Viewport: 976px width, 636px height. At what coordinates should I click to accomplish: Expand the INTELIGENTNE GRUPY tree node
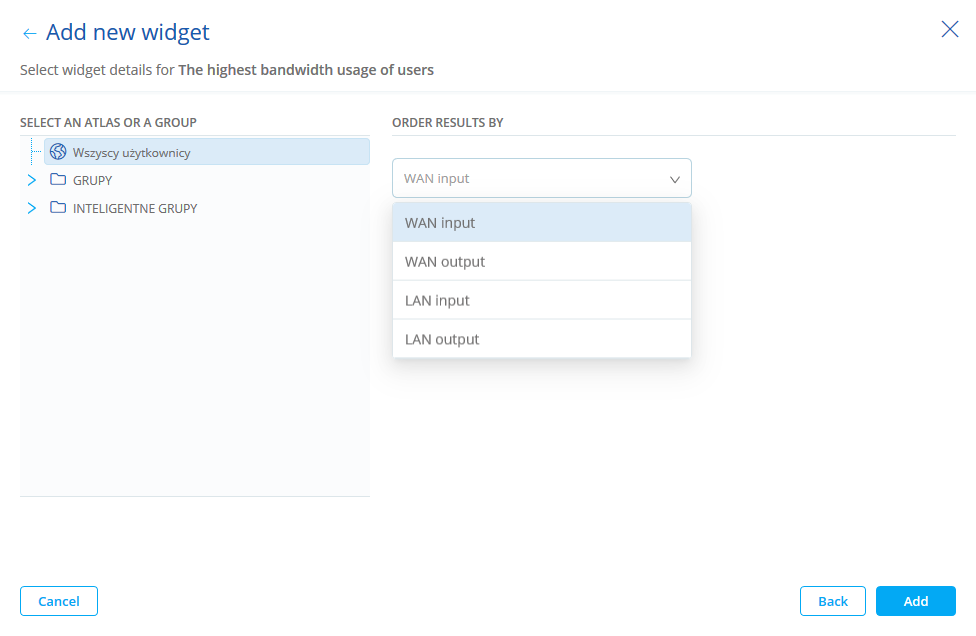(x=32, y=208)
